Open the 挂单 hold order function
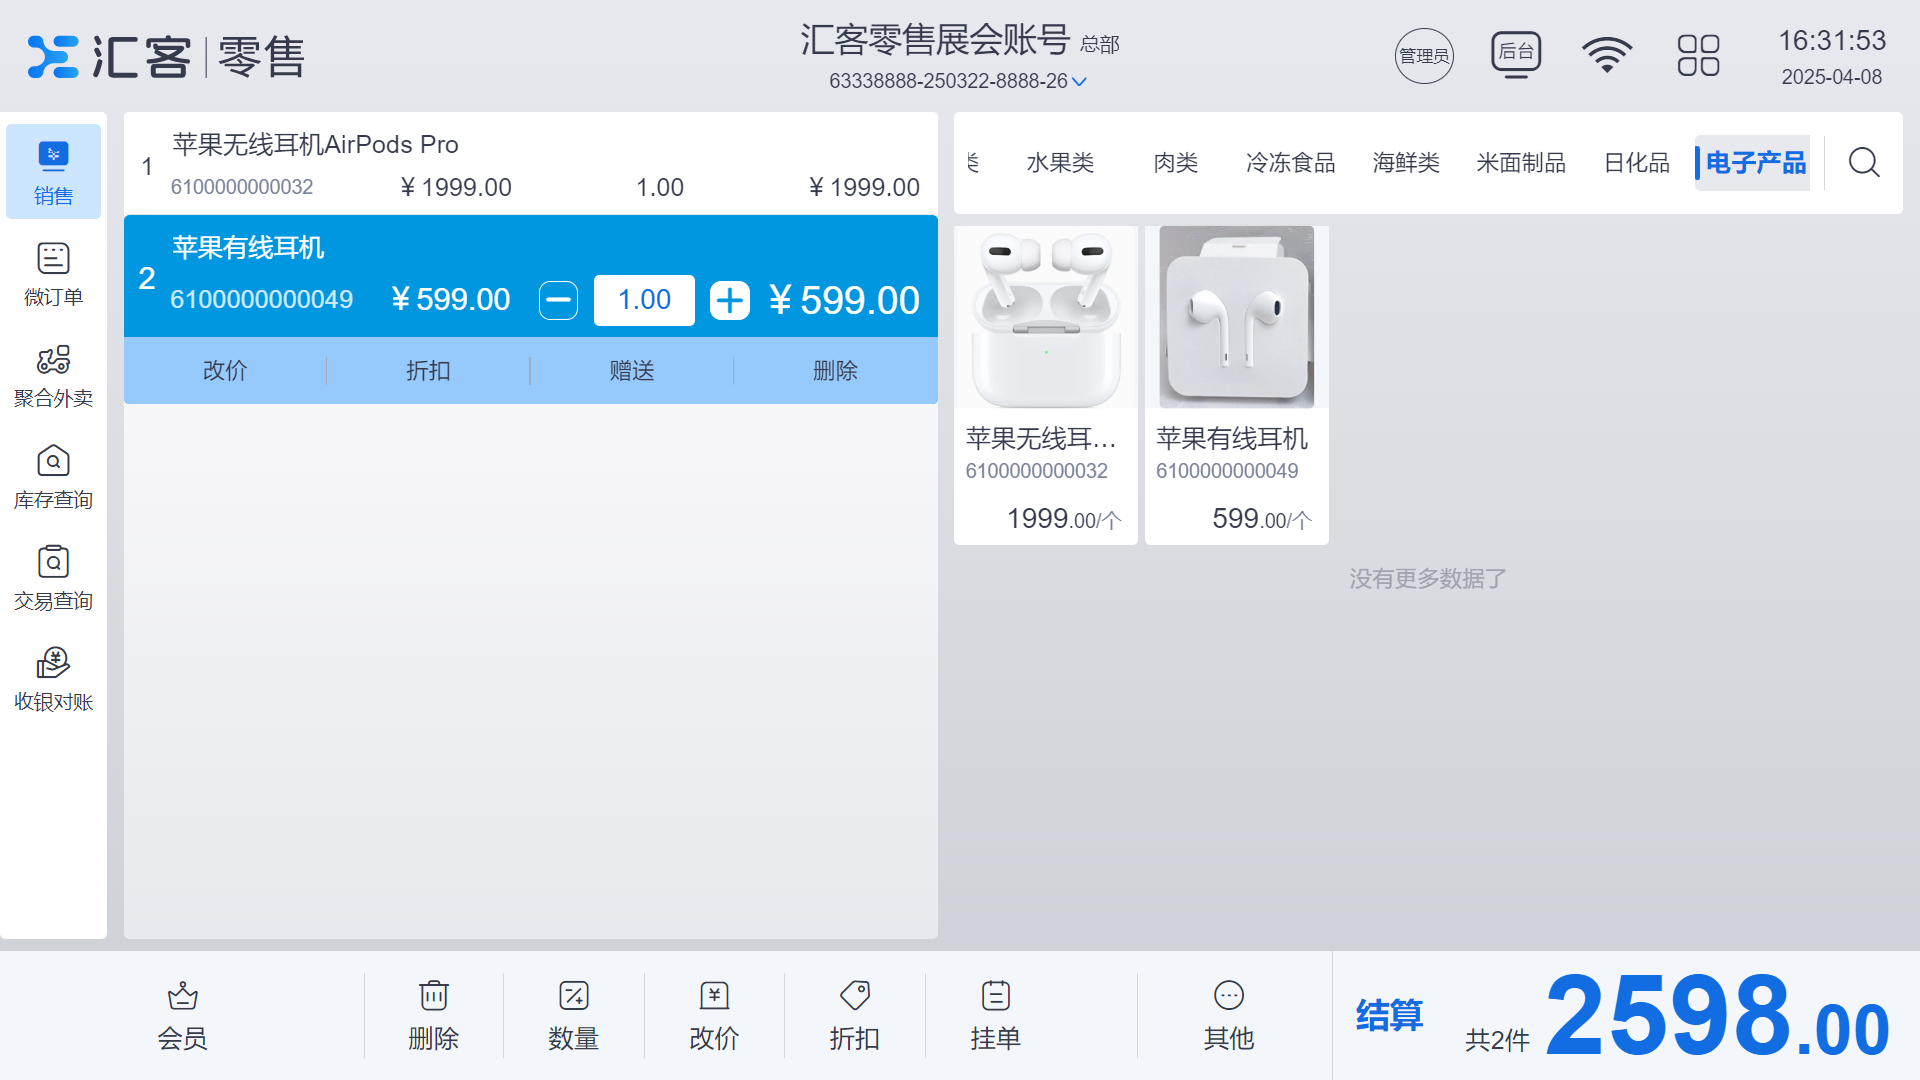 996,1013
